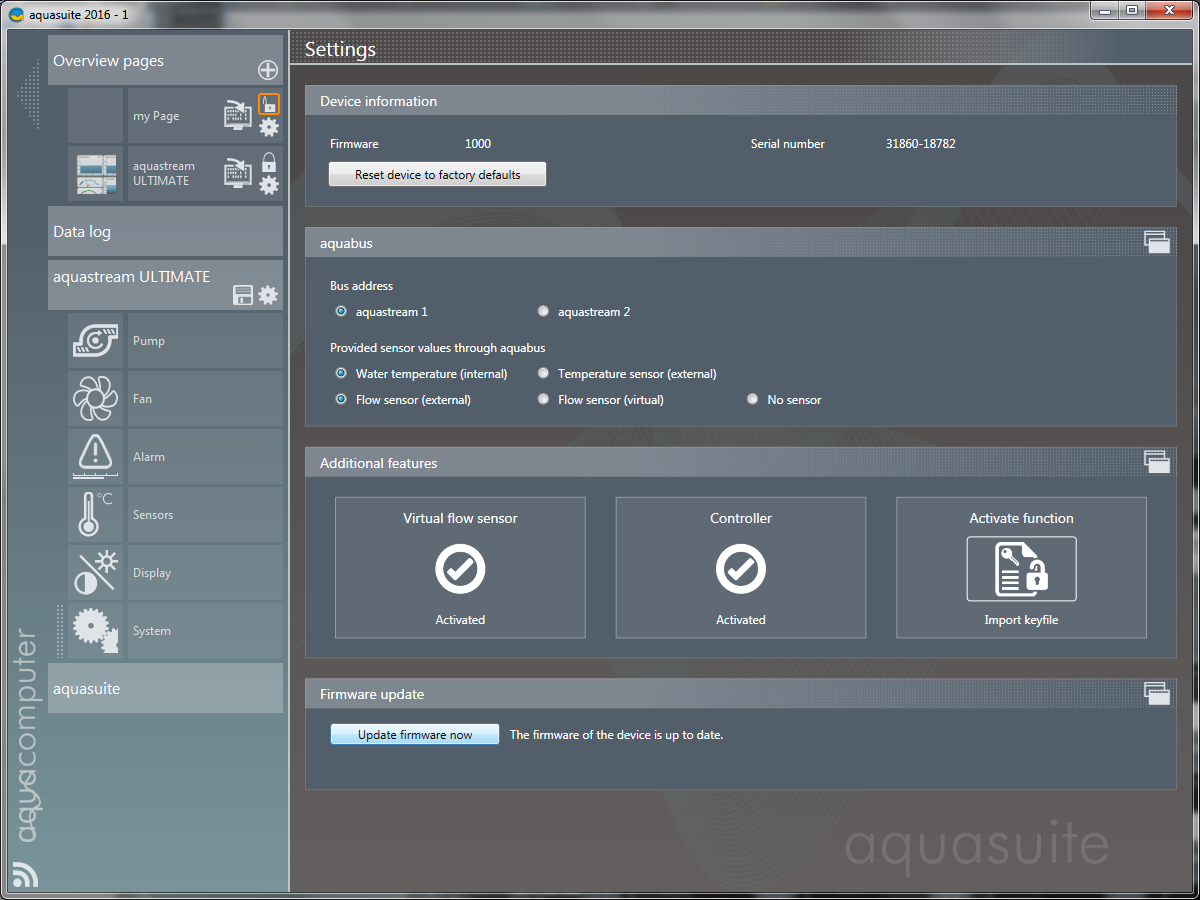The height and width of the screenshot is (900, 1200).
Task: Click the firmware value 1000
Action: (x=478, y=144)
